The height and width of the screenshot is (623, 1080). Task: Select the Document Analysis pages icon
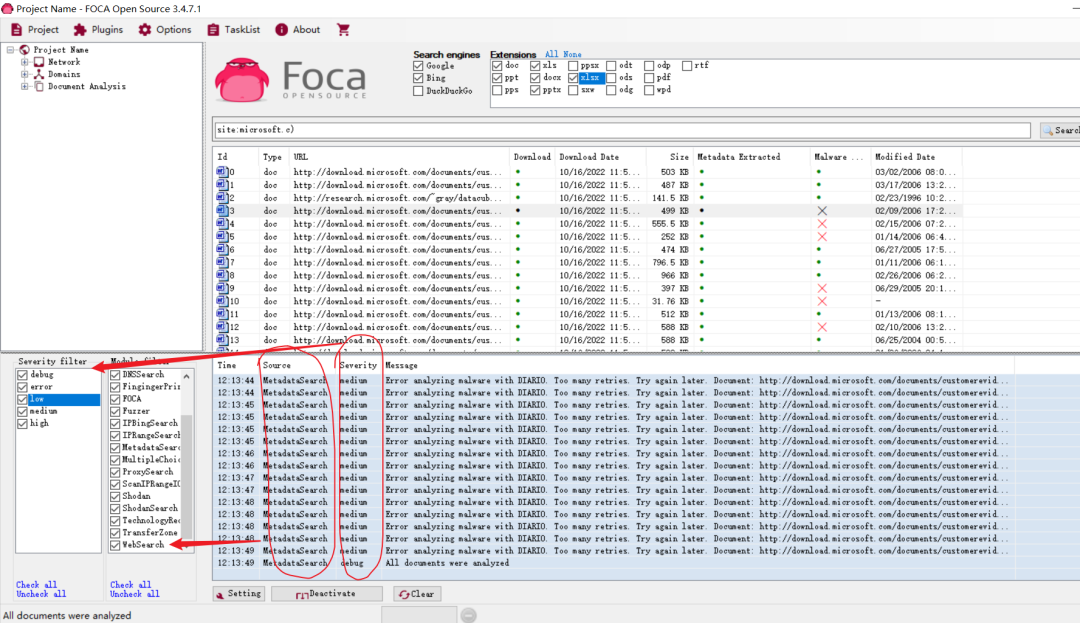pyautogui.click(x=39, y=87)
